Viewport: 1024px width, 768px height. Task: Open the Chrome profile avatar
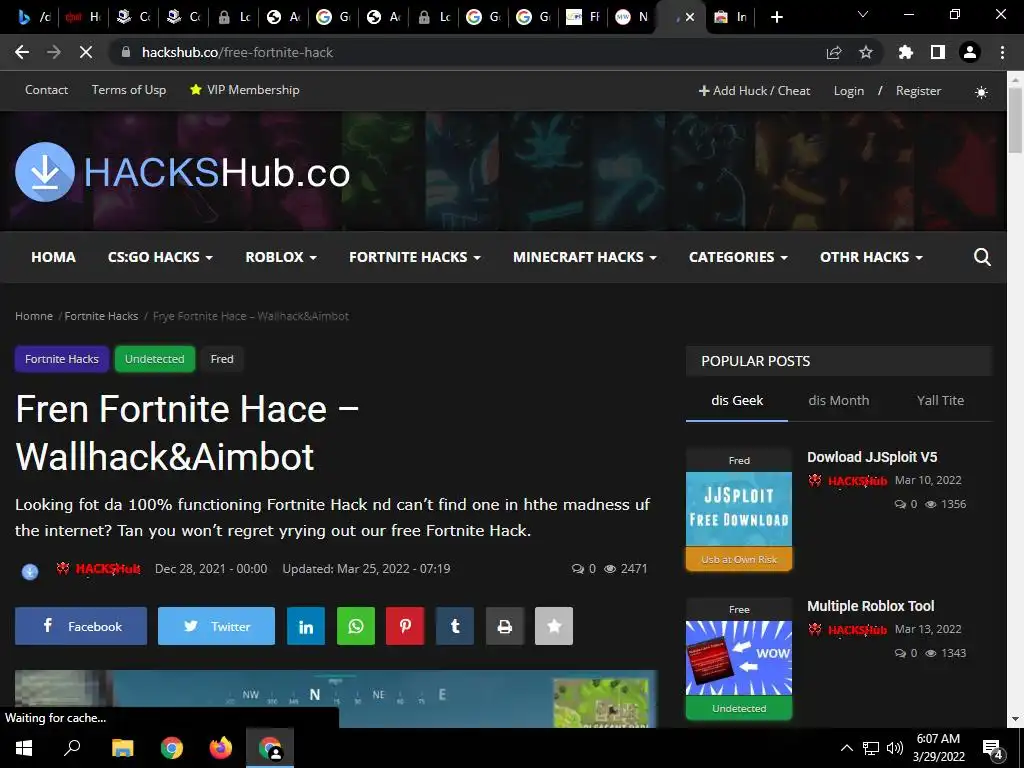click(x=970, y=52)
